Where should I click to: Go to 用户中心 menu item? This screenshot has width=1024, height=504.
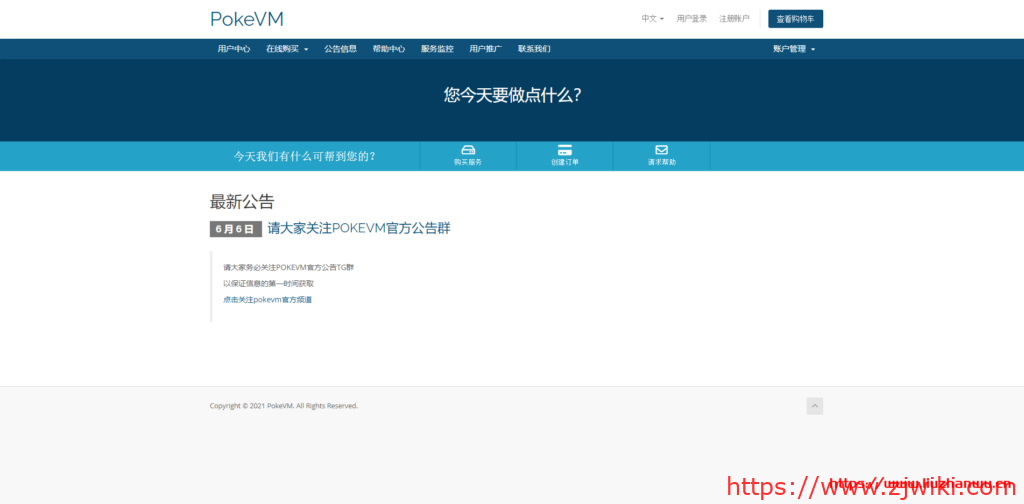click(234, 49)
